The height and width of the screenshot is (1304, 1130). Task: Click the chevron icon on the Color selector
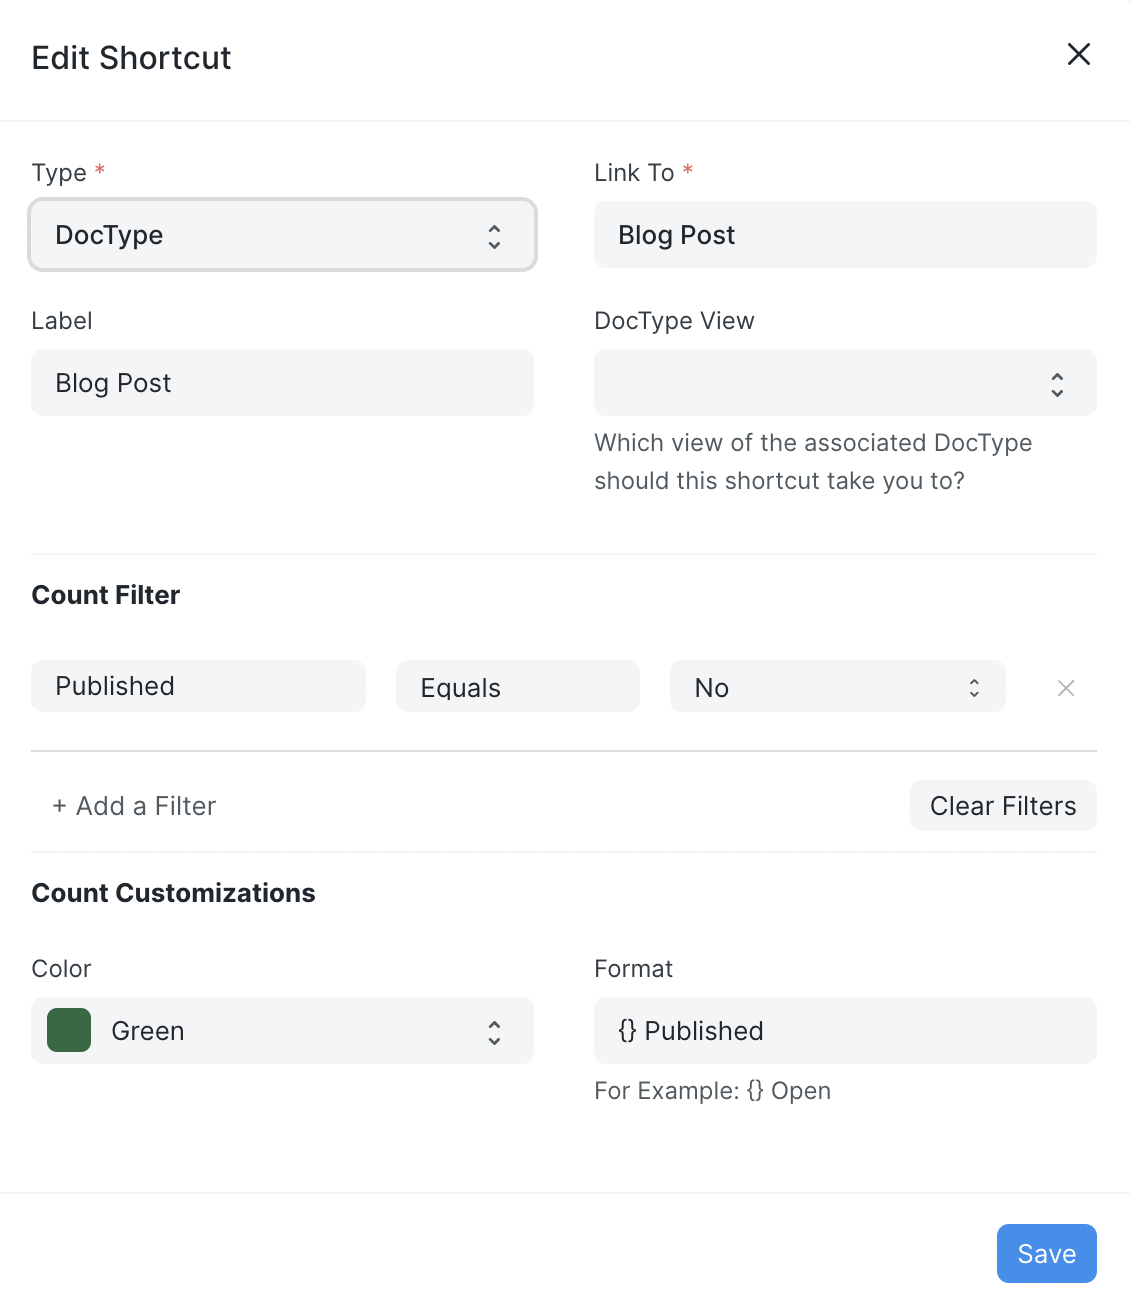pos(494,1030)
